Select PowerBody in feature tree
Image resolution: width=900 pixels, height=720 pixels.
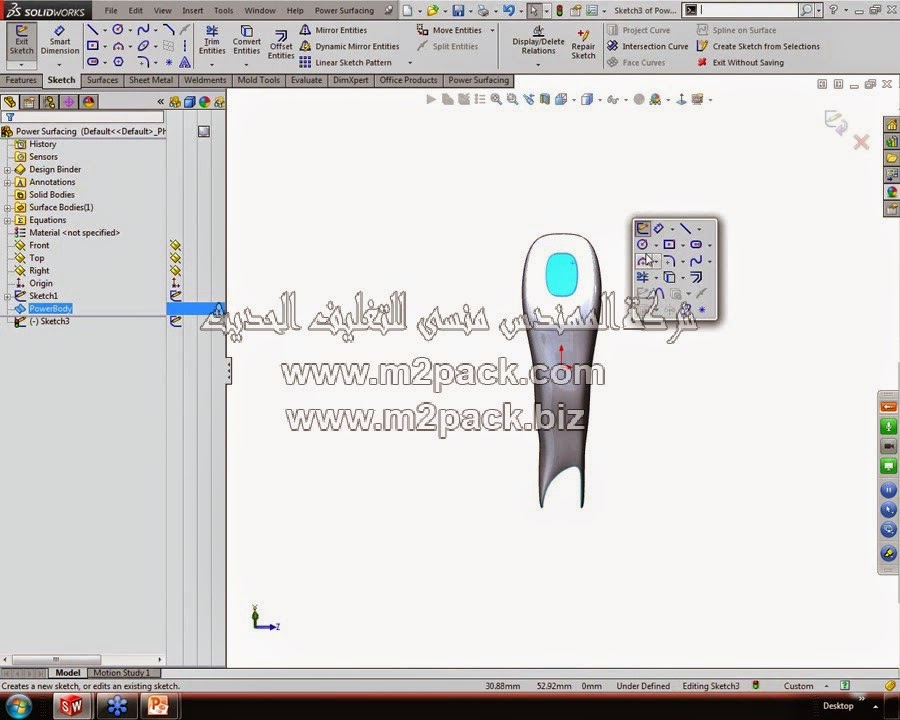51,308
